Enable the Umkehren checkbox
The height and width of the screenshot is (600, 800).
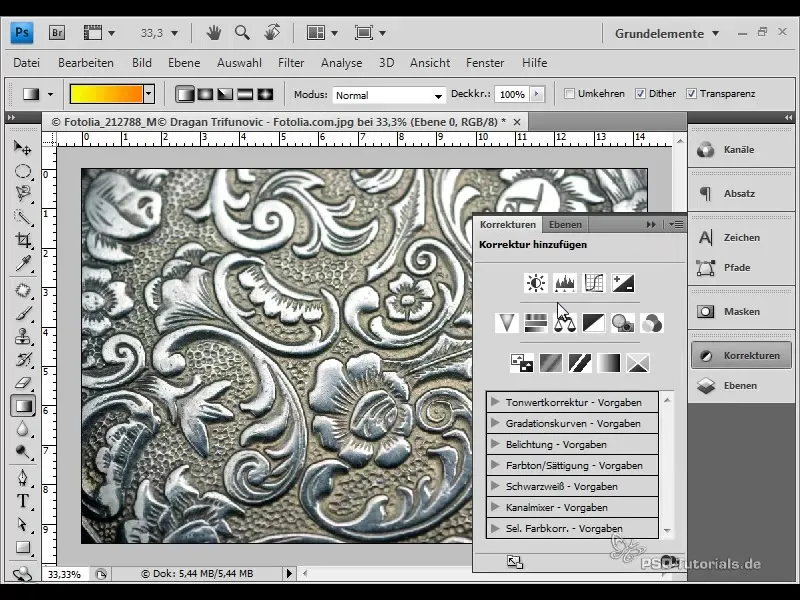coord(569,94)
